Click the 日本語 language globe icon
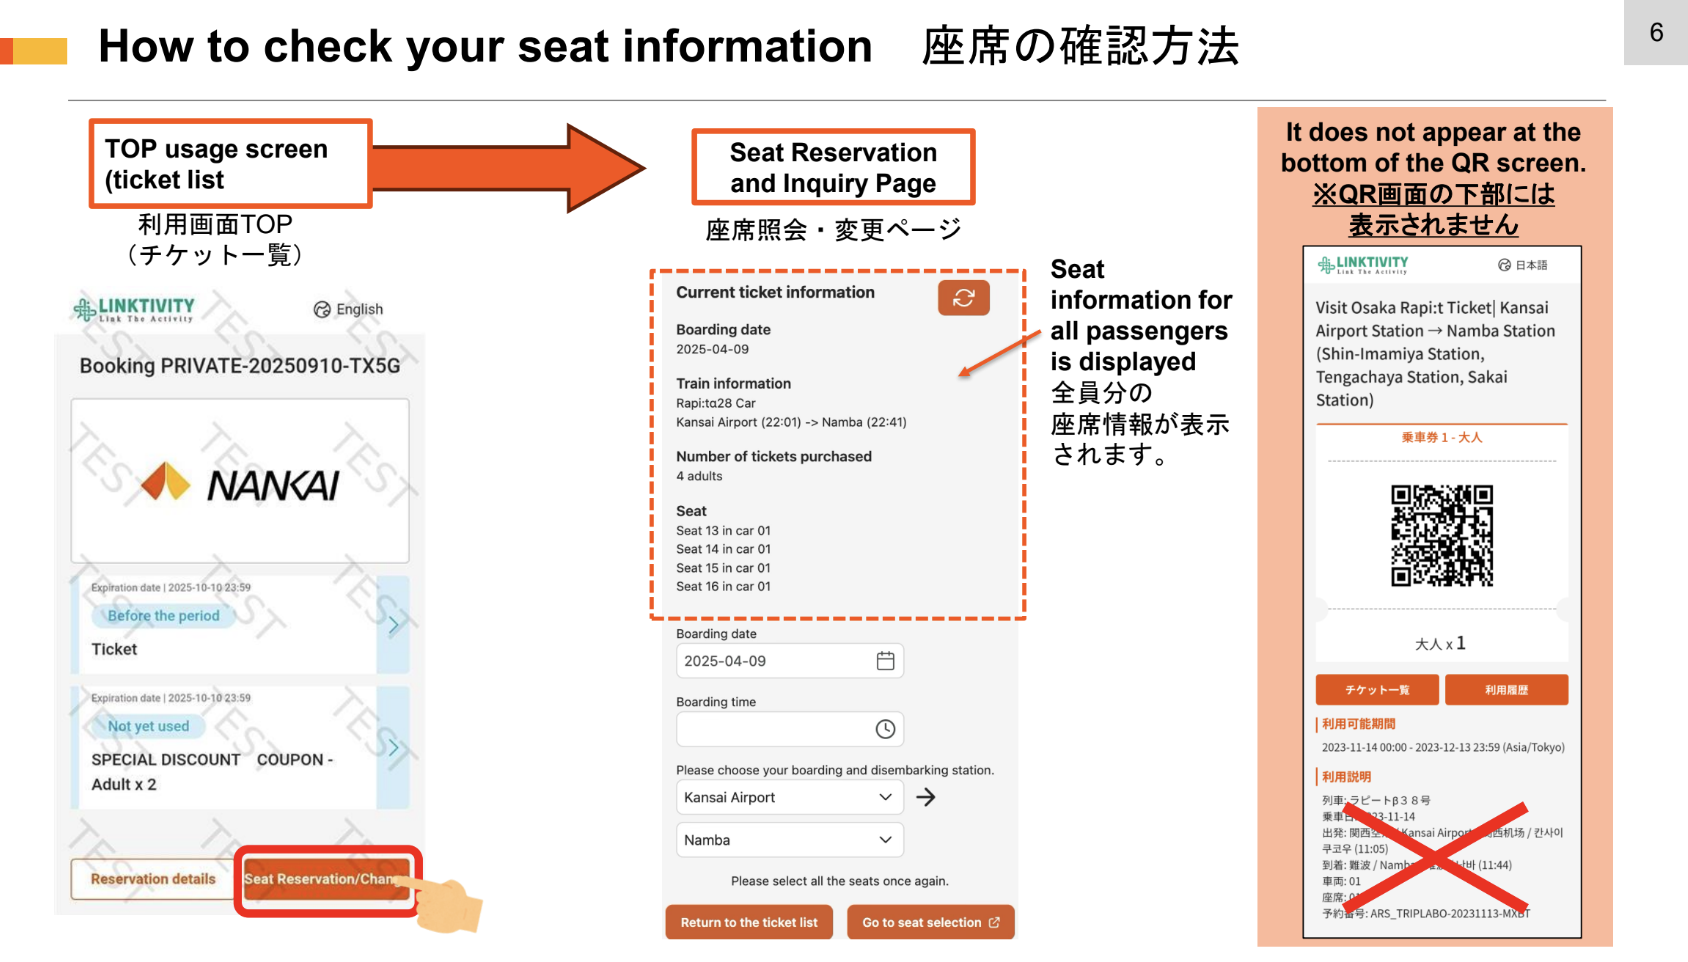The image size is (1688, 962). point(1504,265)
